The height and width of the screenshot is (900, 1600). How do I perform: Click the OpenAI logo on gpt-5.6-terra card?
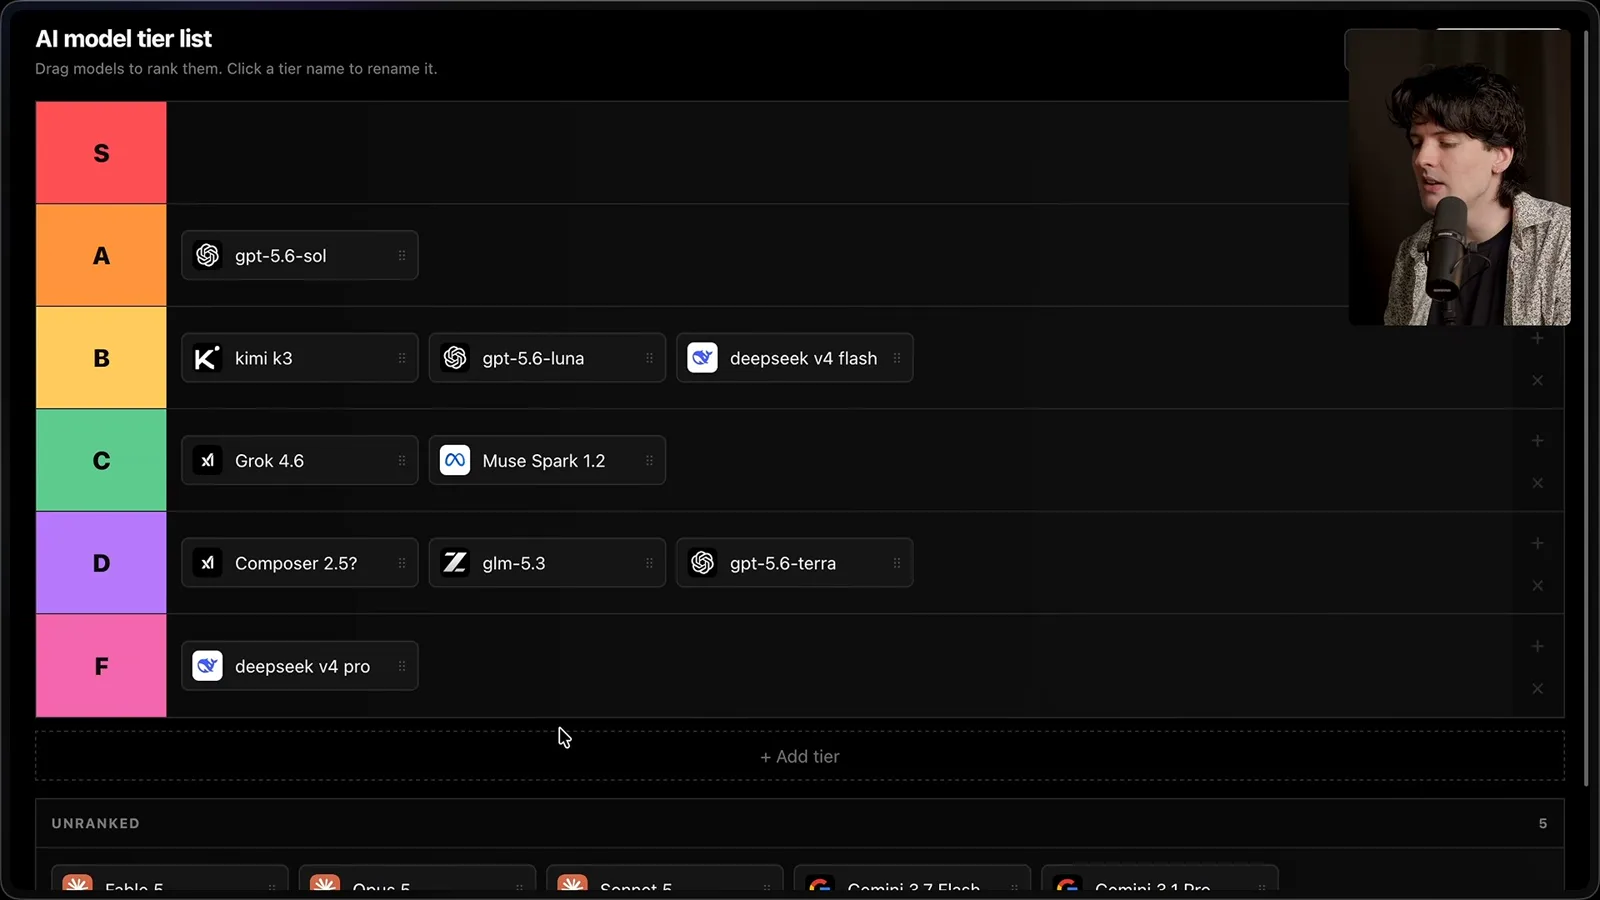click(x=702, y=563)
